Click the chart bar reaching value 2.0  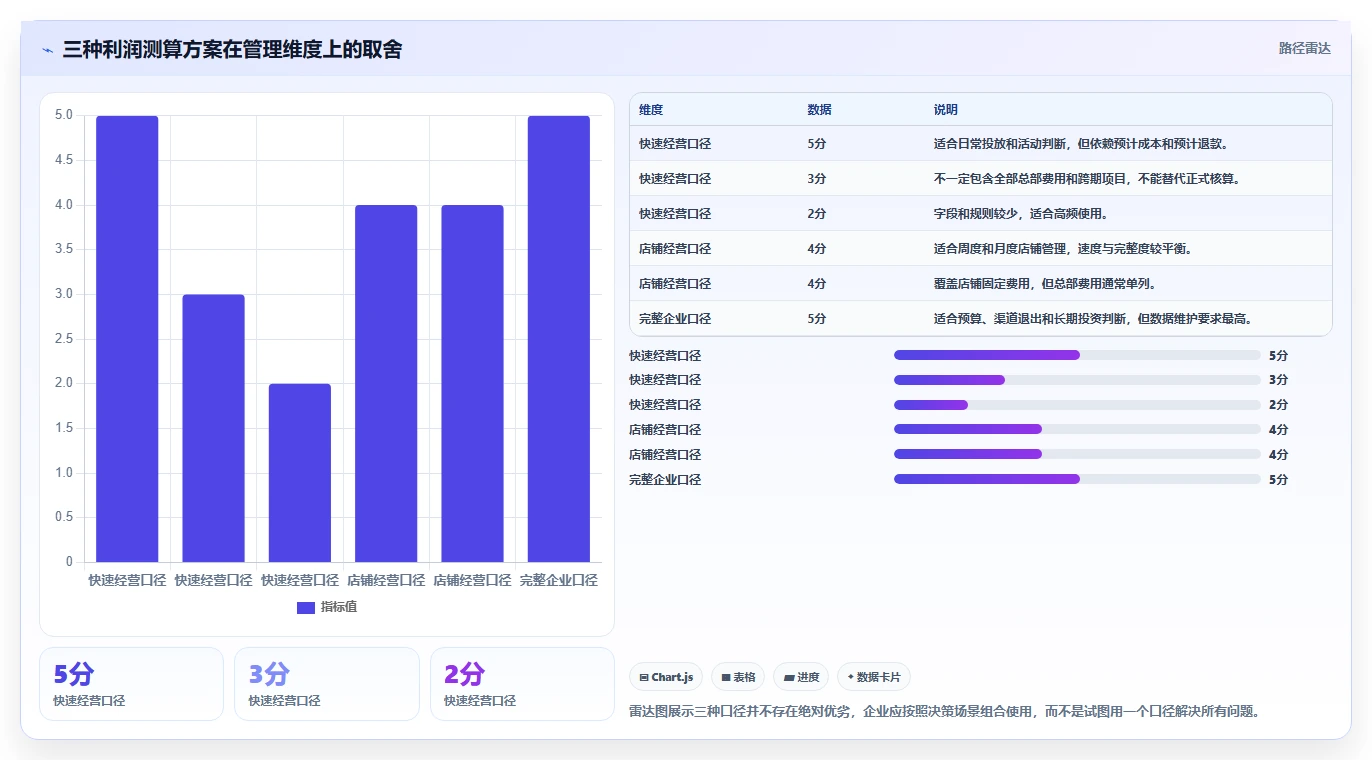pos(300,473)
